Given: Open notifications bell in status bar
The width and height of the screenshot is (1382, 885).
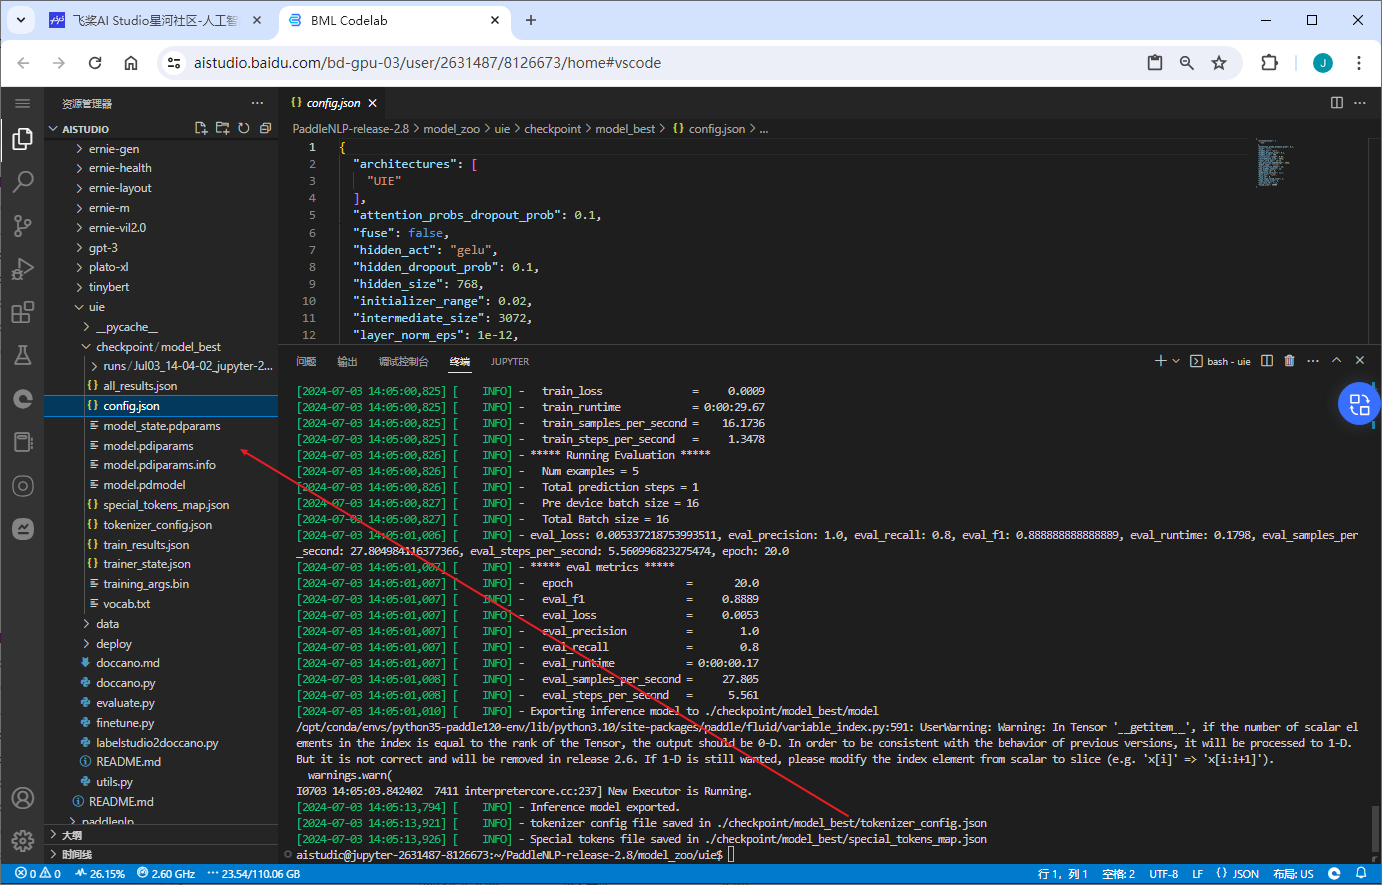Looking at the screenshot, I should pos(1361,874).
